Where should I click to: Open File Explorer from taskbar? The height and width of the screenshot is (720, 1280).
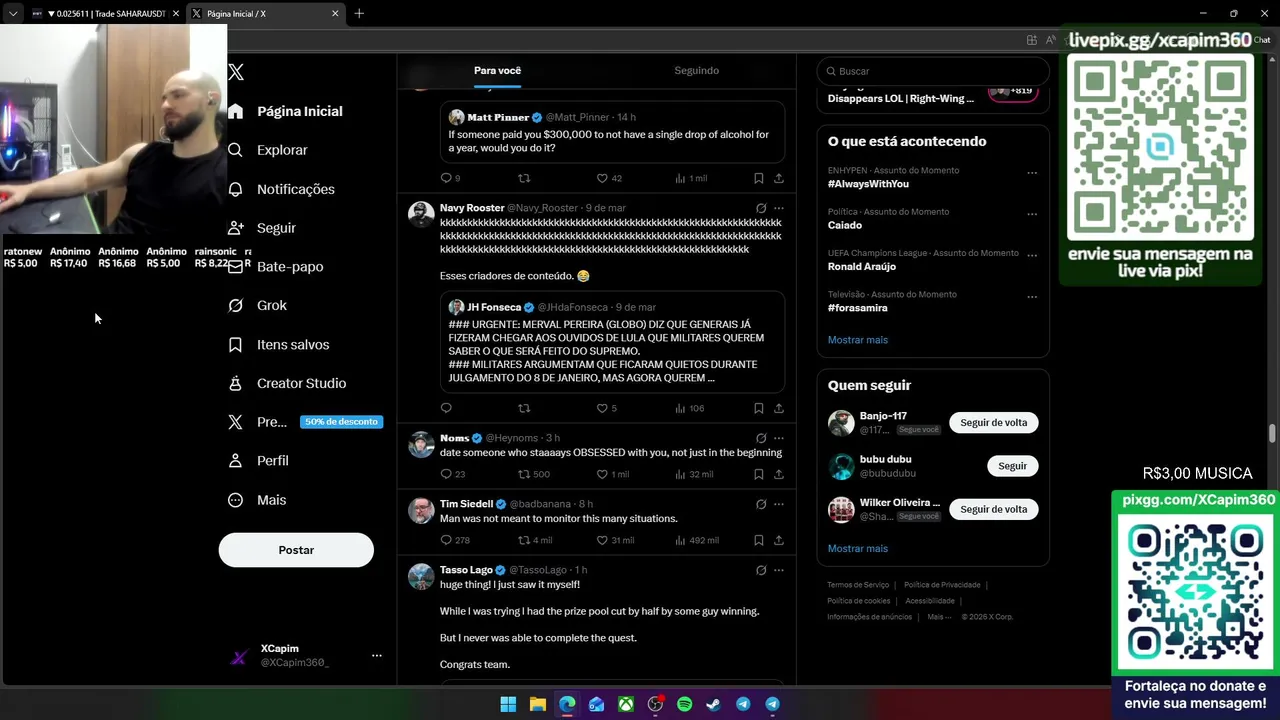pyautogui.click(x=537, y=704)
